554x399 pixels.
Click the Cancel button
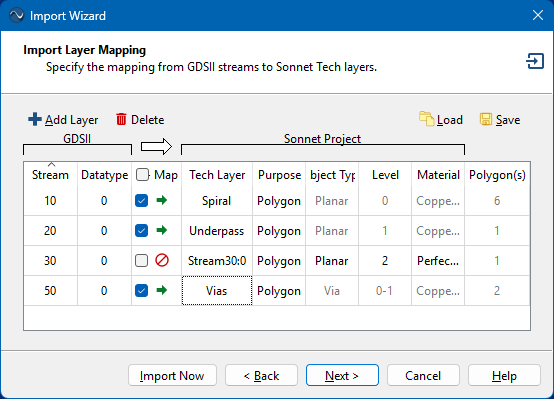click(423, 375)
